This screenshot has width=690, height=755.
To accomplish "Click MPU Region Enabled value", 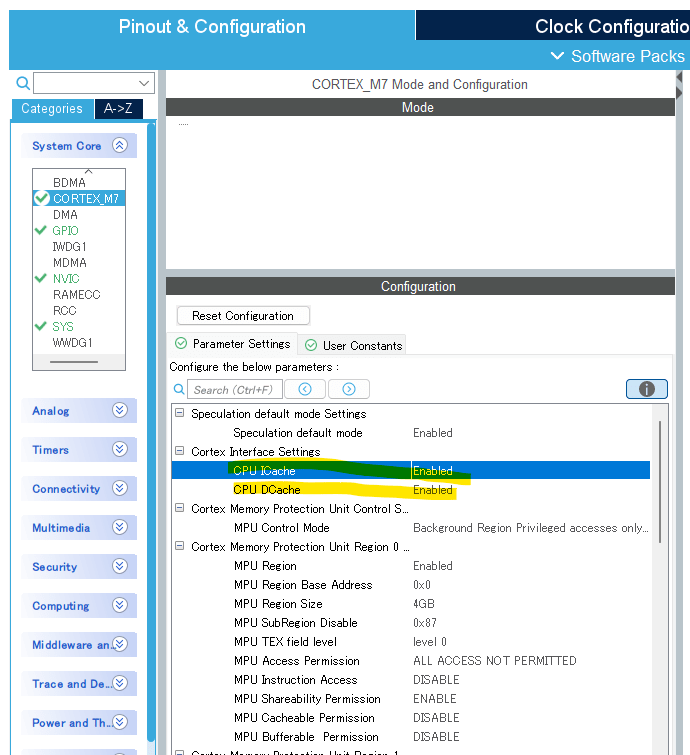I will click(x=433, y=566).
